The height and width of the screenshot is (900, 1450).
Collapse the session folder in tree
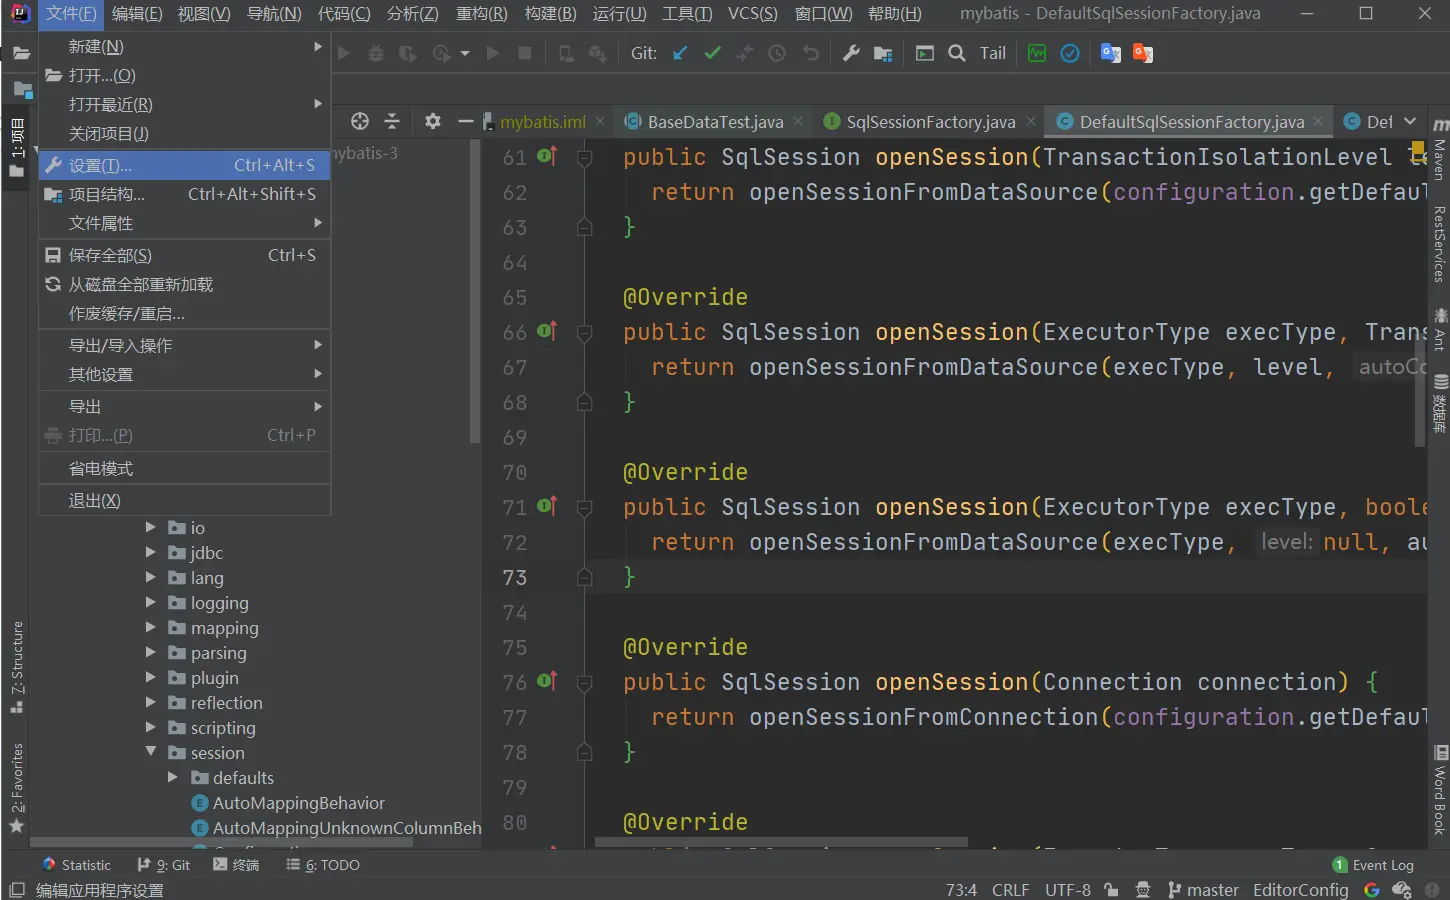[151, 752]
